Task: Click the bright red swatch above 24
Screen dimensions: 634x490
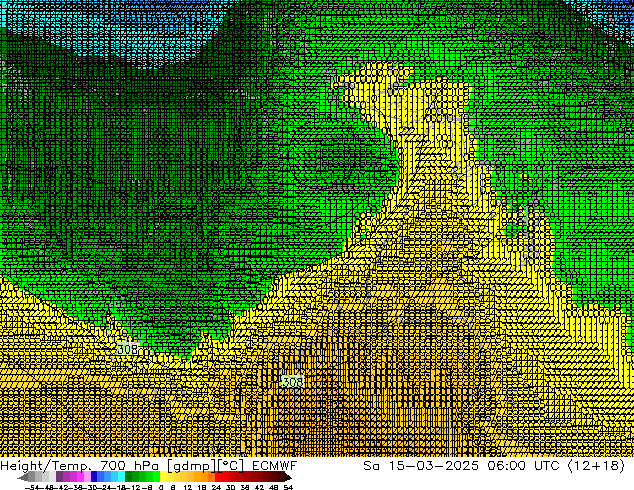Action: (218, 477)
